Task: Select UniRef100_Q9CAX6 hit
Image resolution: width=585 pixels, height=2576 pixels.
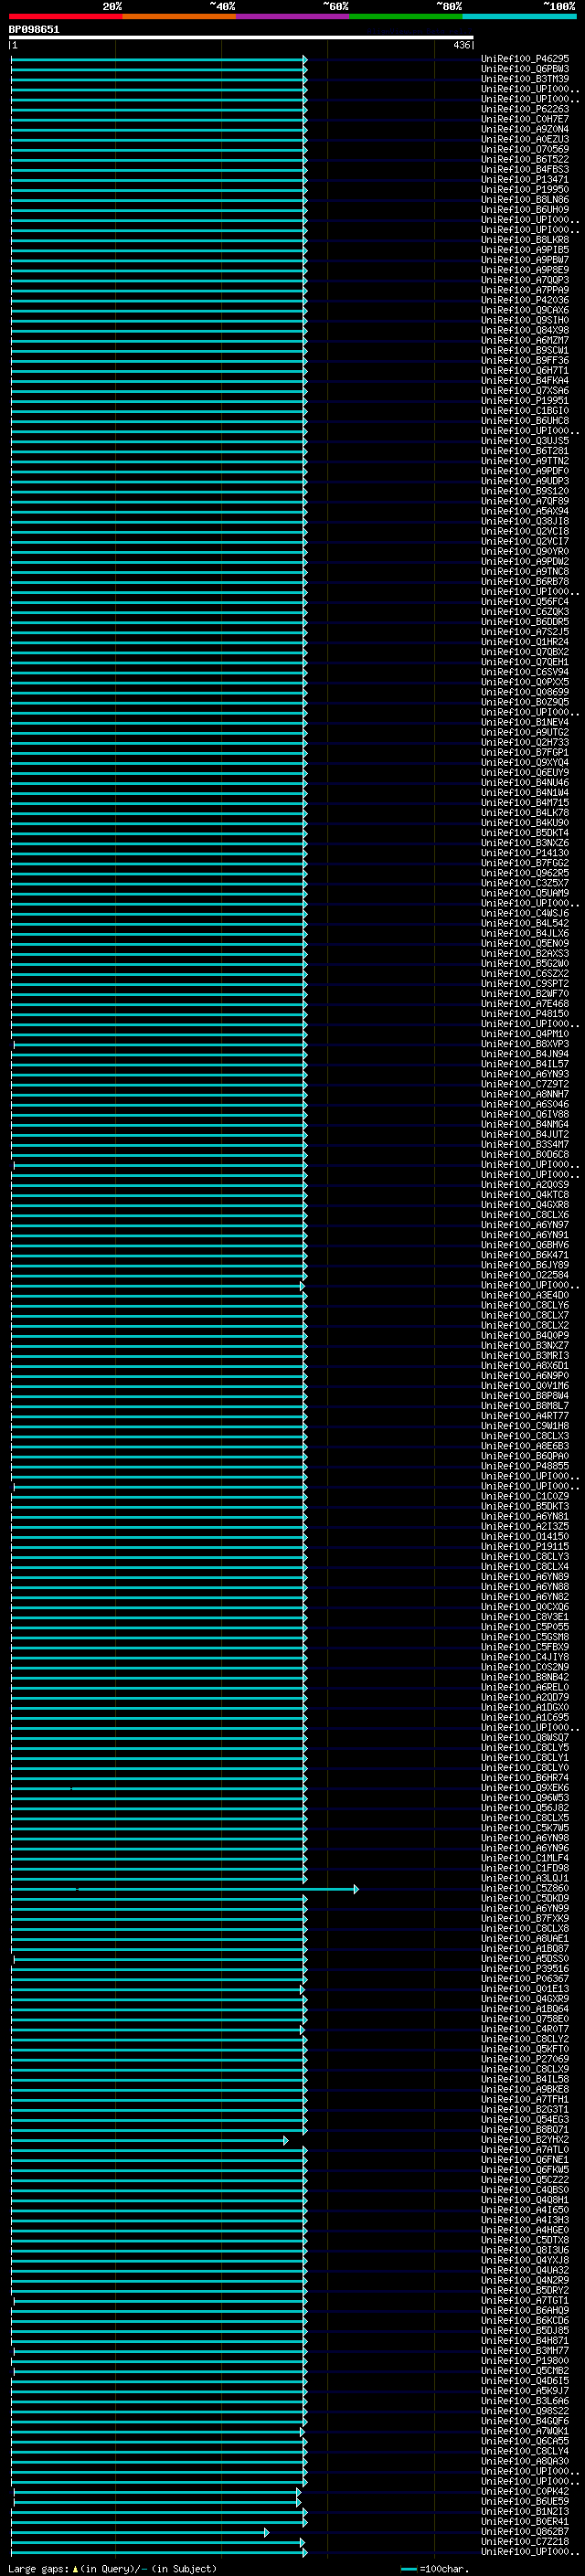Action: pos(525,310)
